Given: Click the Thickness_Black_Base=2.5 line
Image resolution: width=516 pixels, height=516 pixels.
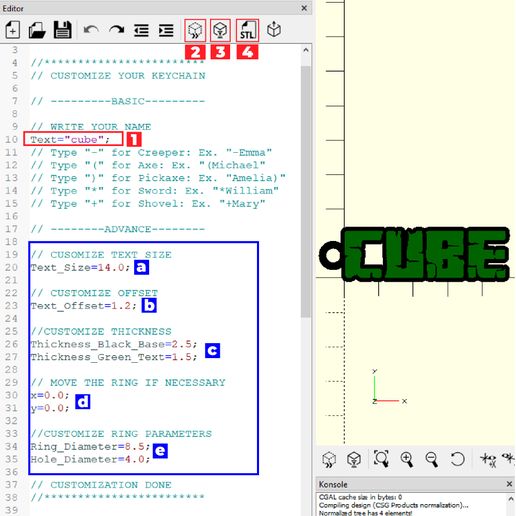Looking at the screenshot, I should (114, 344).
